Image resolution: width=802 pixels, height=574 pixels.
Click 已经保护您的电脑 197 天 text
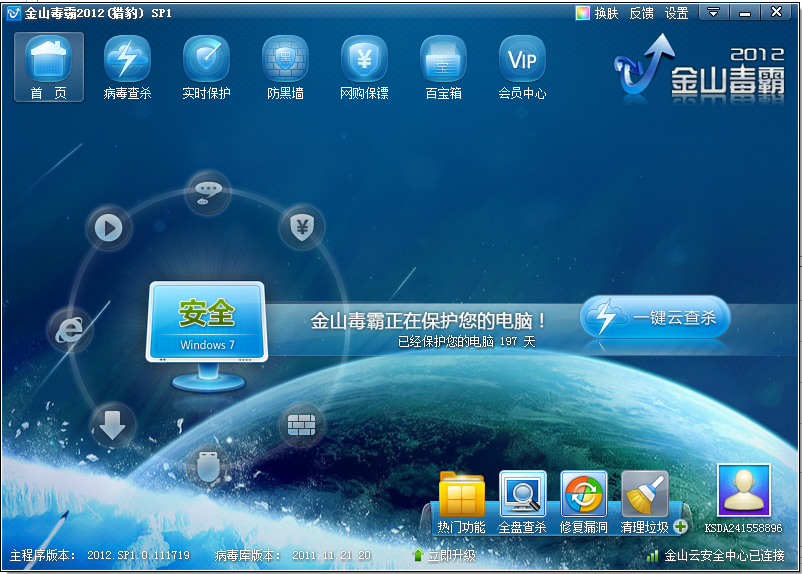[466, 342]
